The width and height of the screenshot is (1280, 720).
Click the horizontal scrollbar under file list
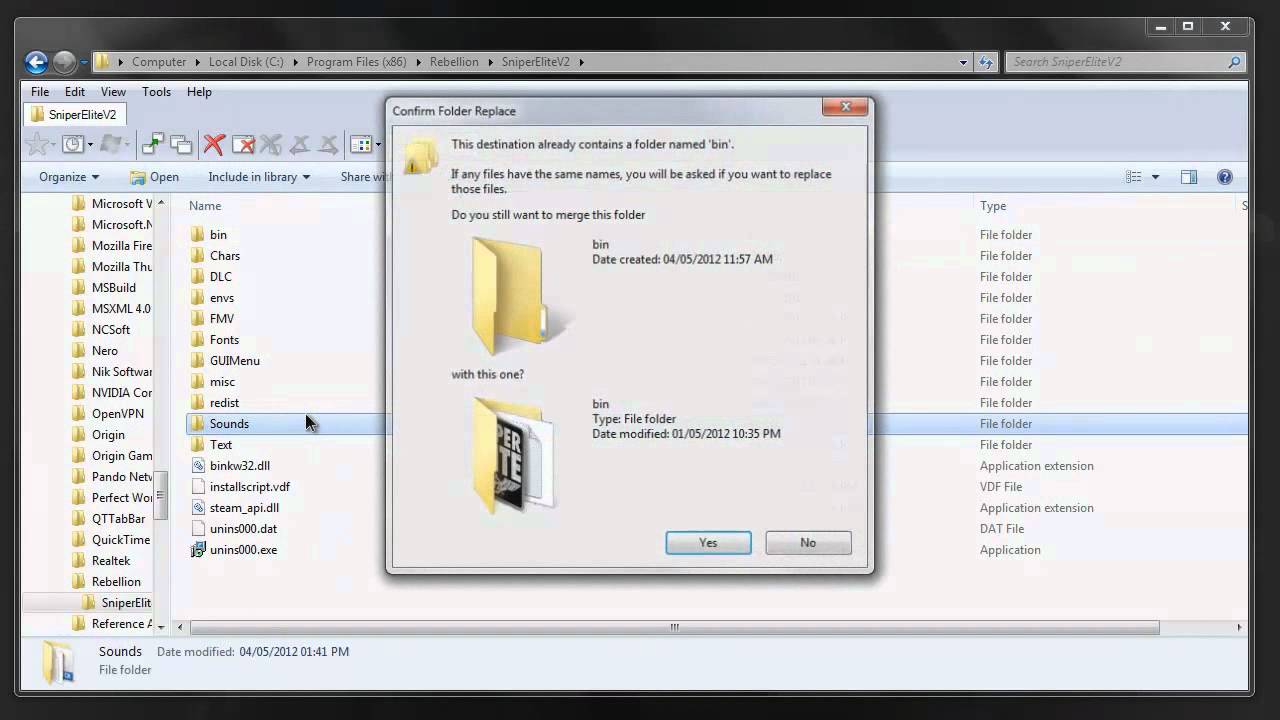click(674, 627)
